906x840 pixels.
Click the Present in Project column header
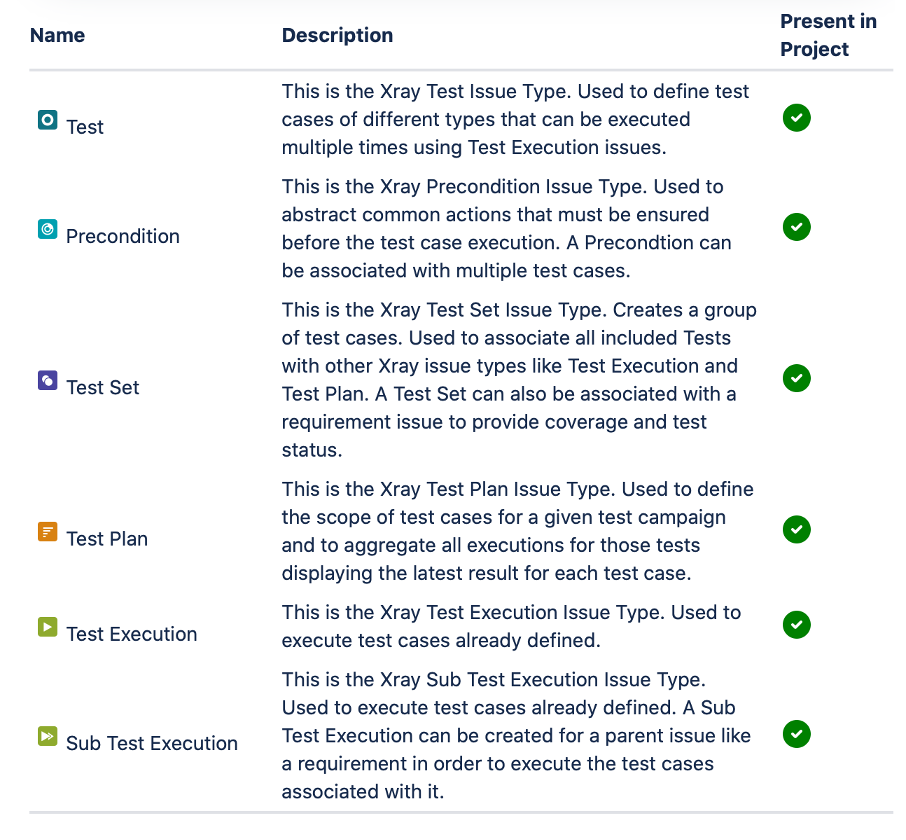point(828,36)
